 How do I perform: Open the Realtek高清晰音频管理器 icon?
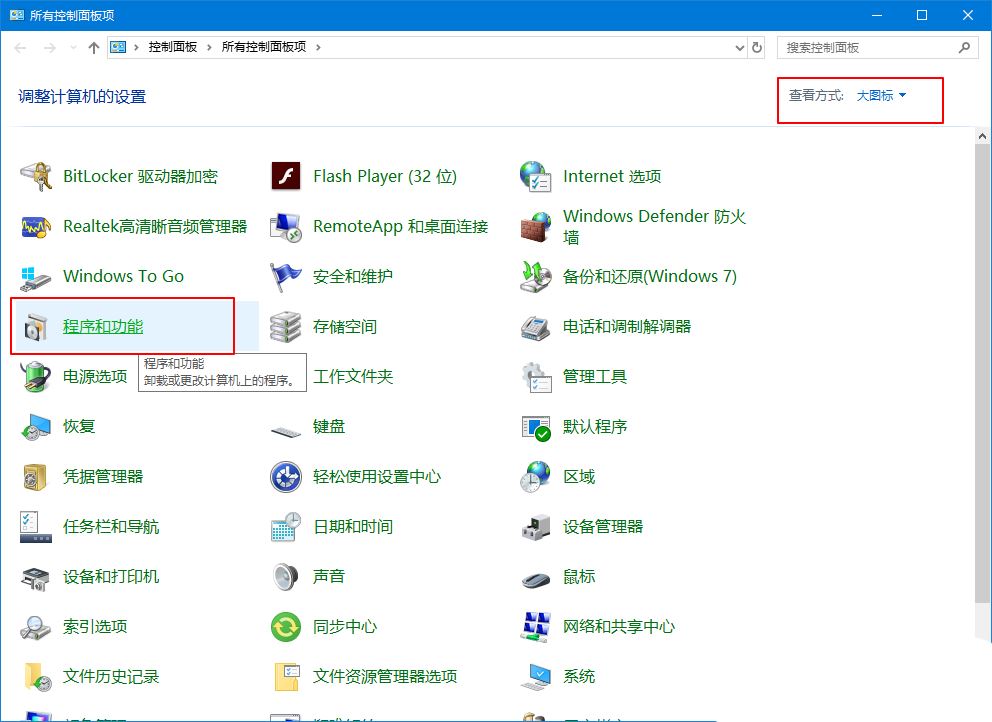(x=35, y=227)
